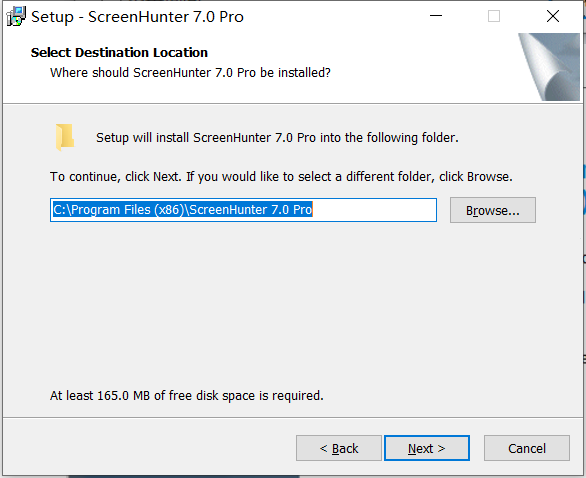Viewport: 586px width, 478px height.
Task: Go to the previous step with Back
Action: 339,448
